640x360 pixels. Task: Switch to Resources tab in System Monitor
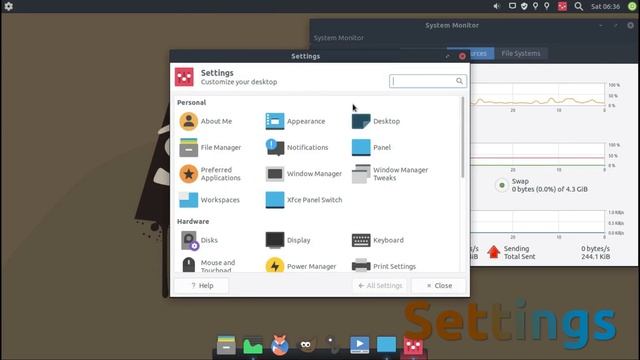point(482,53)
